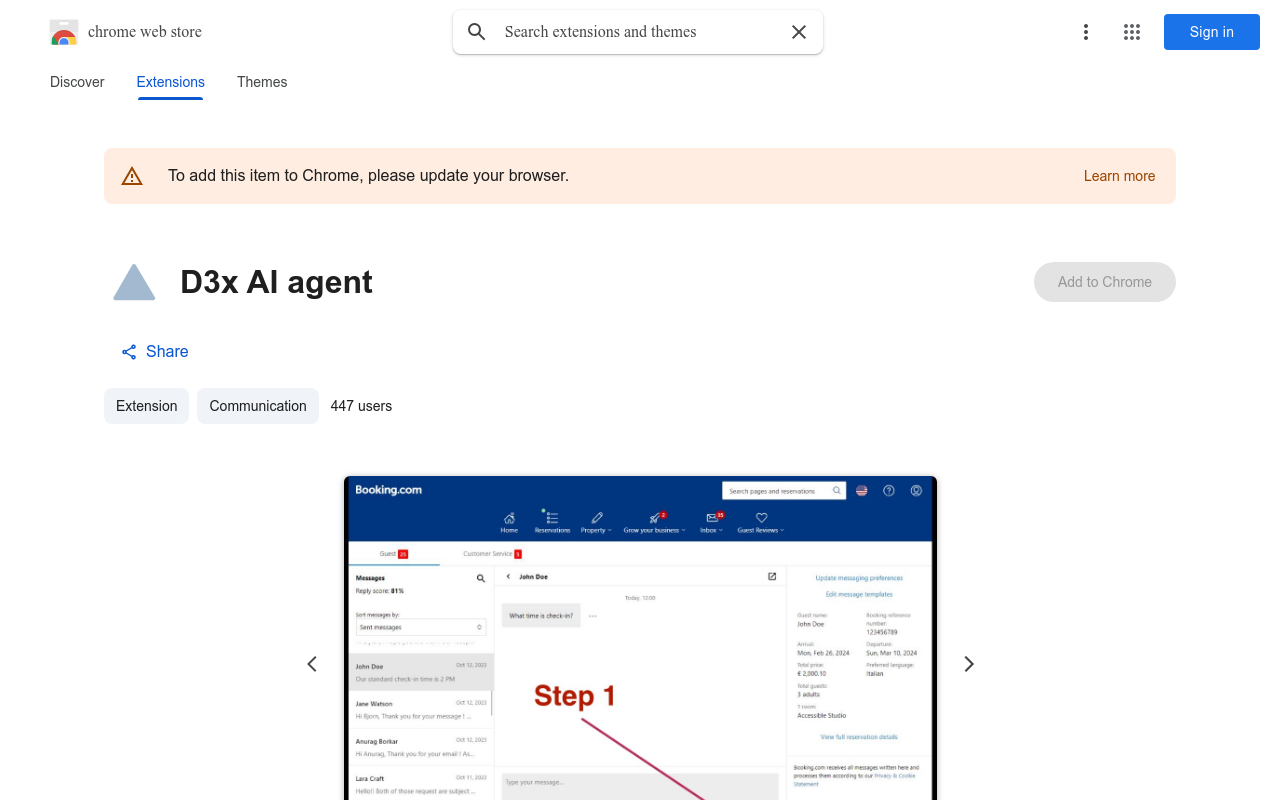Click the Chrome Web Store logo
1280x800 pixels.
[64, 32]
